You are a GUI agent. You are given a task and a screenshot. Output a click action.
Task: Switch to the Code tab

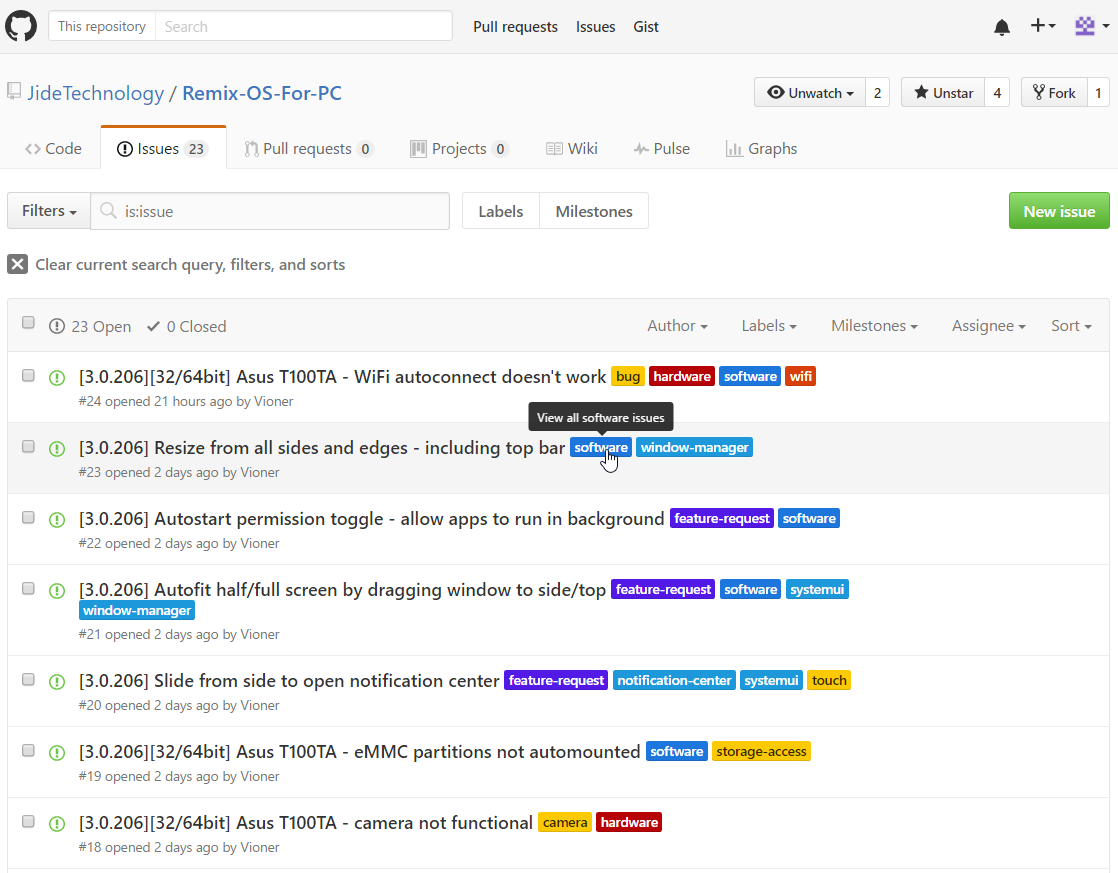tap(53, 148)
